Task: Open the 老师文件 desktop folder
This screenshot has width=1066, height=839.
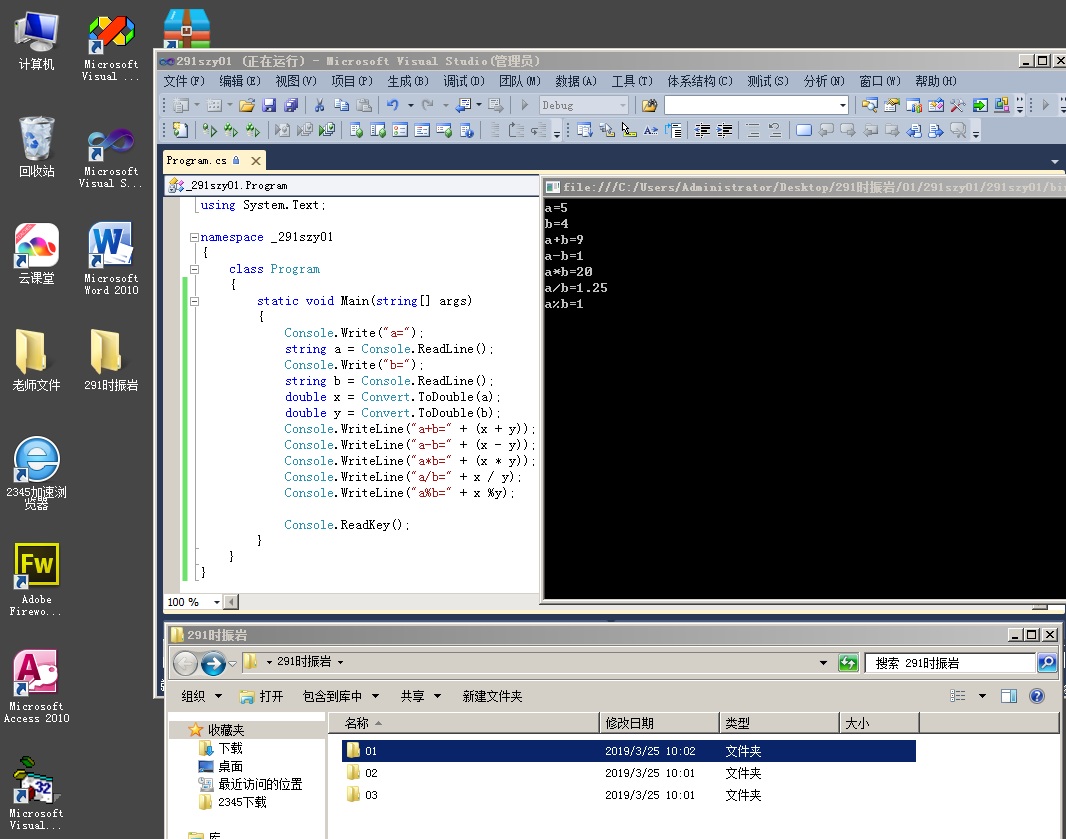Action: [36, 360]
